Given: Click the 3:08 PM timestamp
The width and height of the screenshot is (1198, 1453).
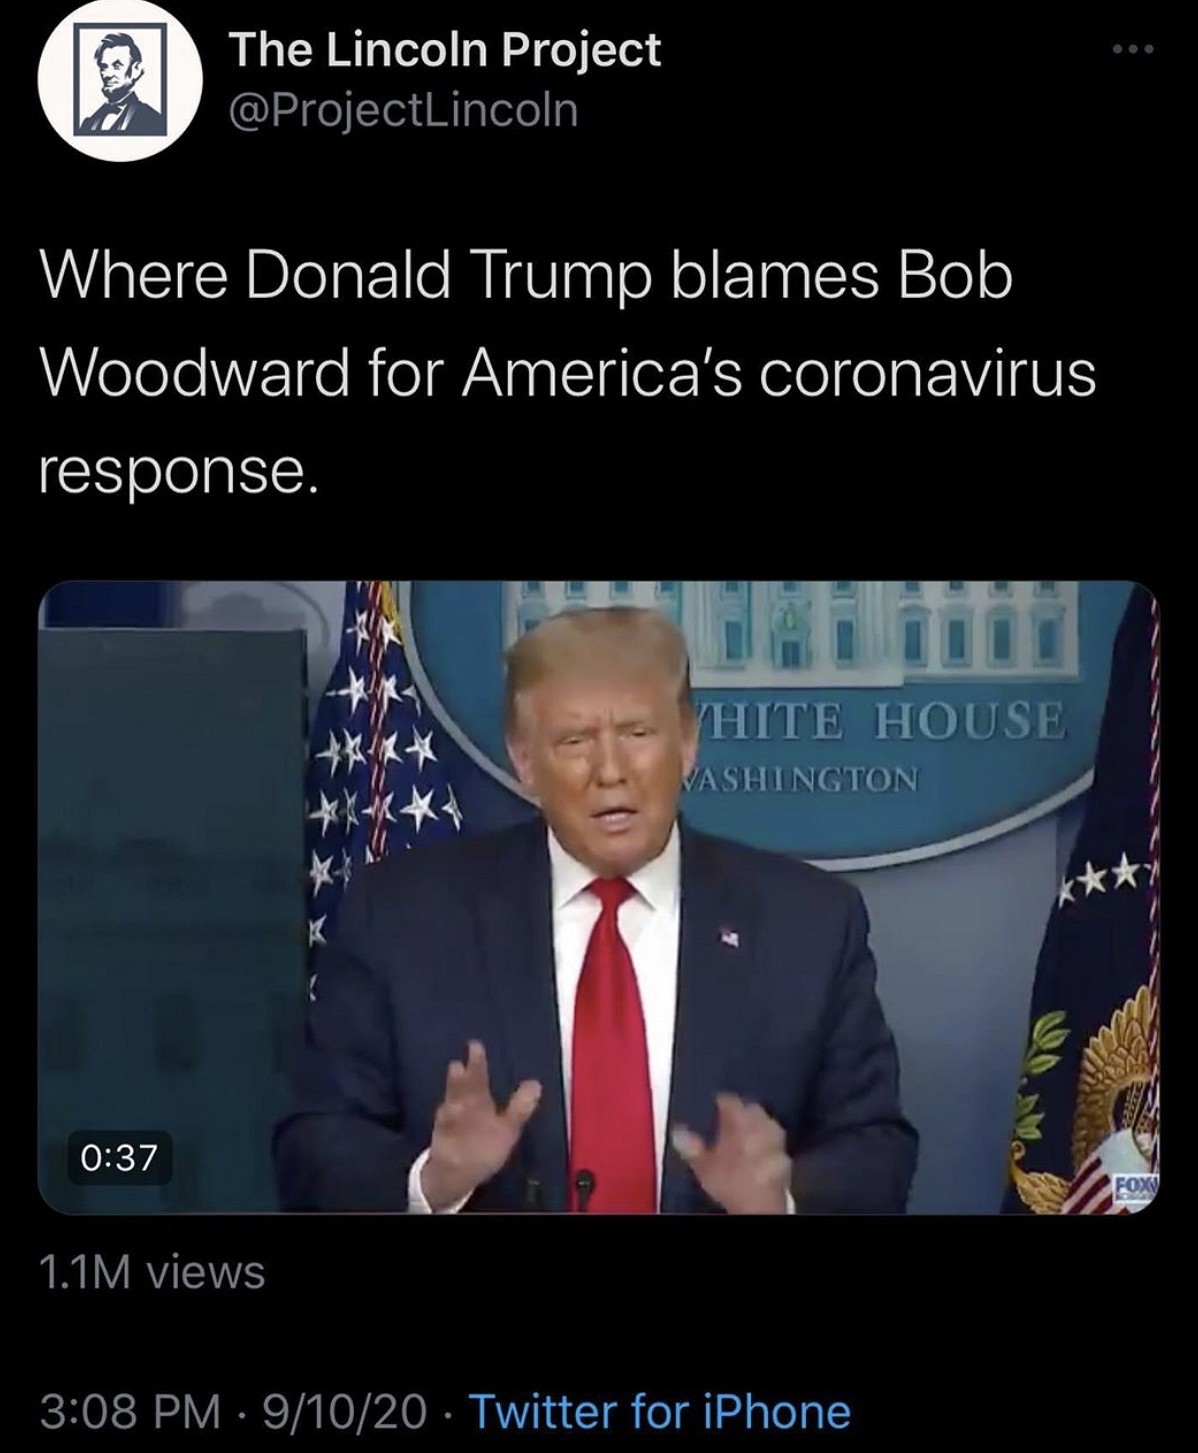Looking at the screenshot, I should [130, 1410].
